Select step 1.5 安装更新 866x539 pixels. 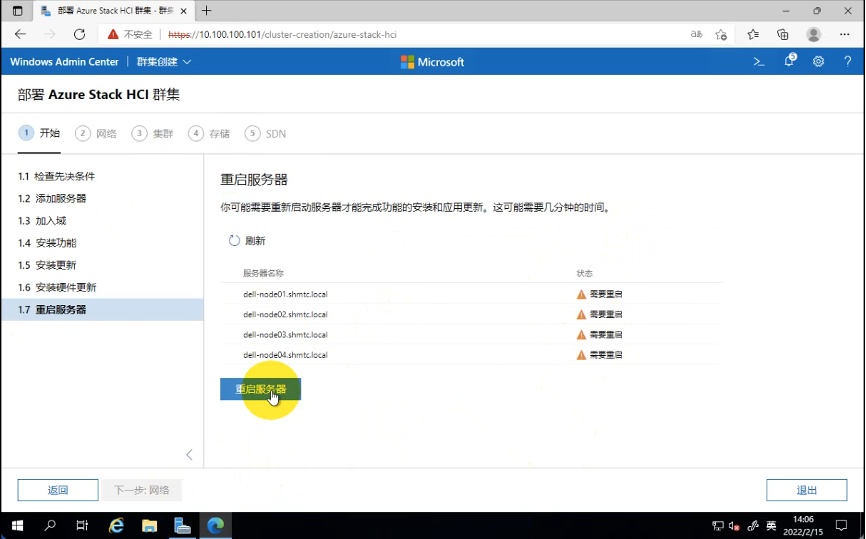103,265
